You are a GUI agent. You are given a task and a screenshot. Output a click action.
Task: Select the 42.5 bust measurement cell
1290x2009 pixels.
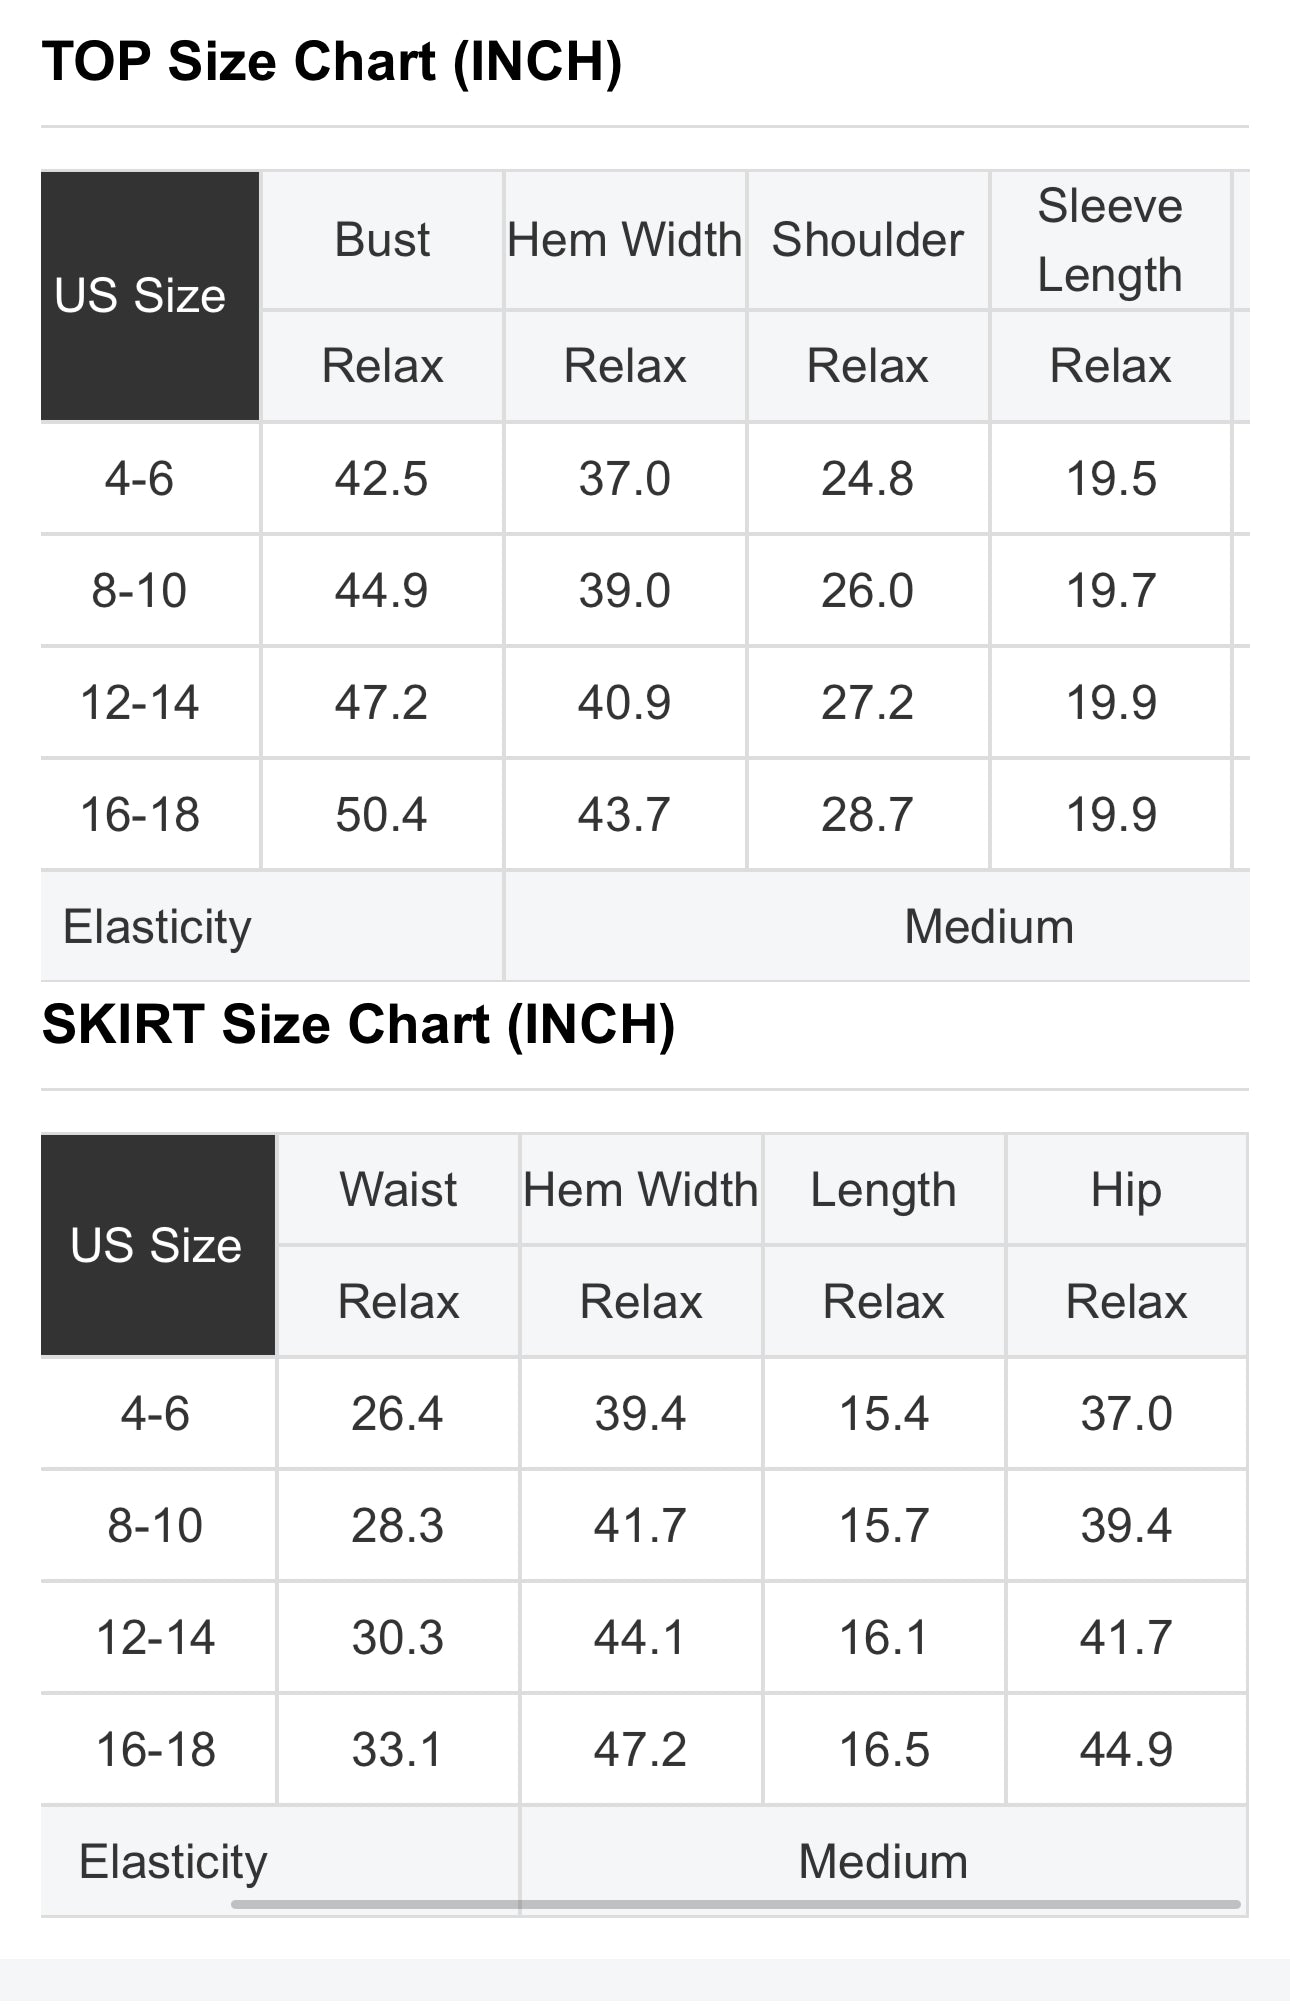pos(381,479)
